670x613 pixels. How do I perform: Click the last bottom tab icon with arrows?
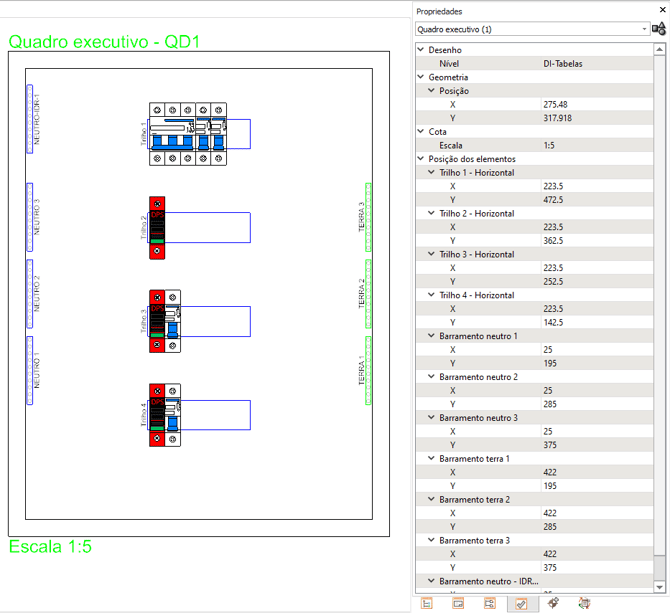point(584,603)
